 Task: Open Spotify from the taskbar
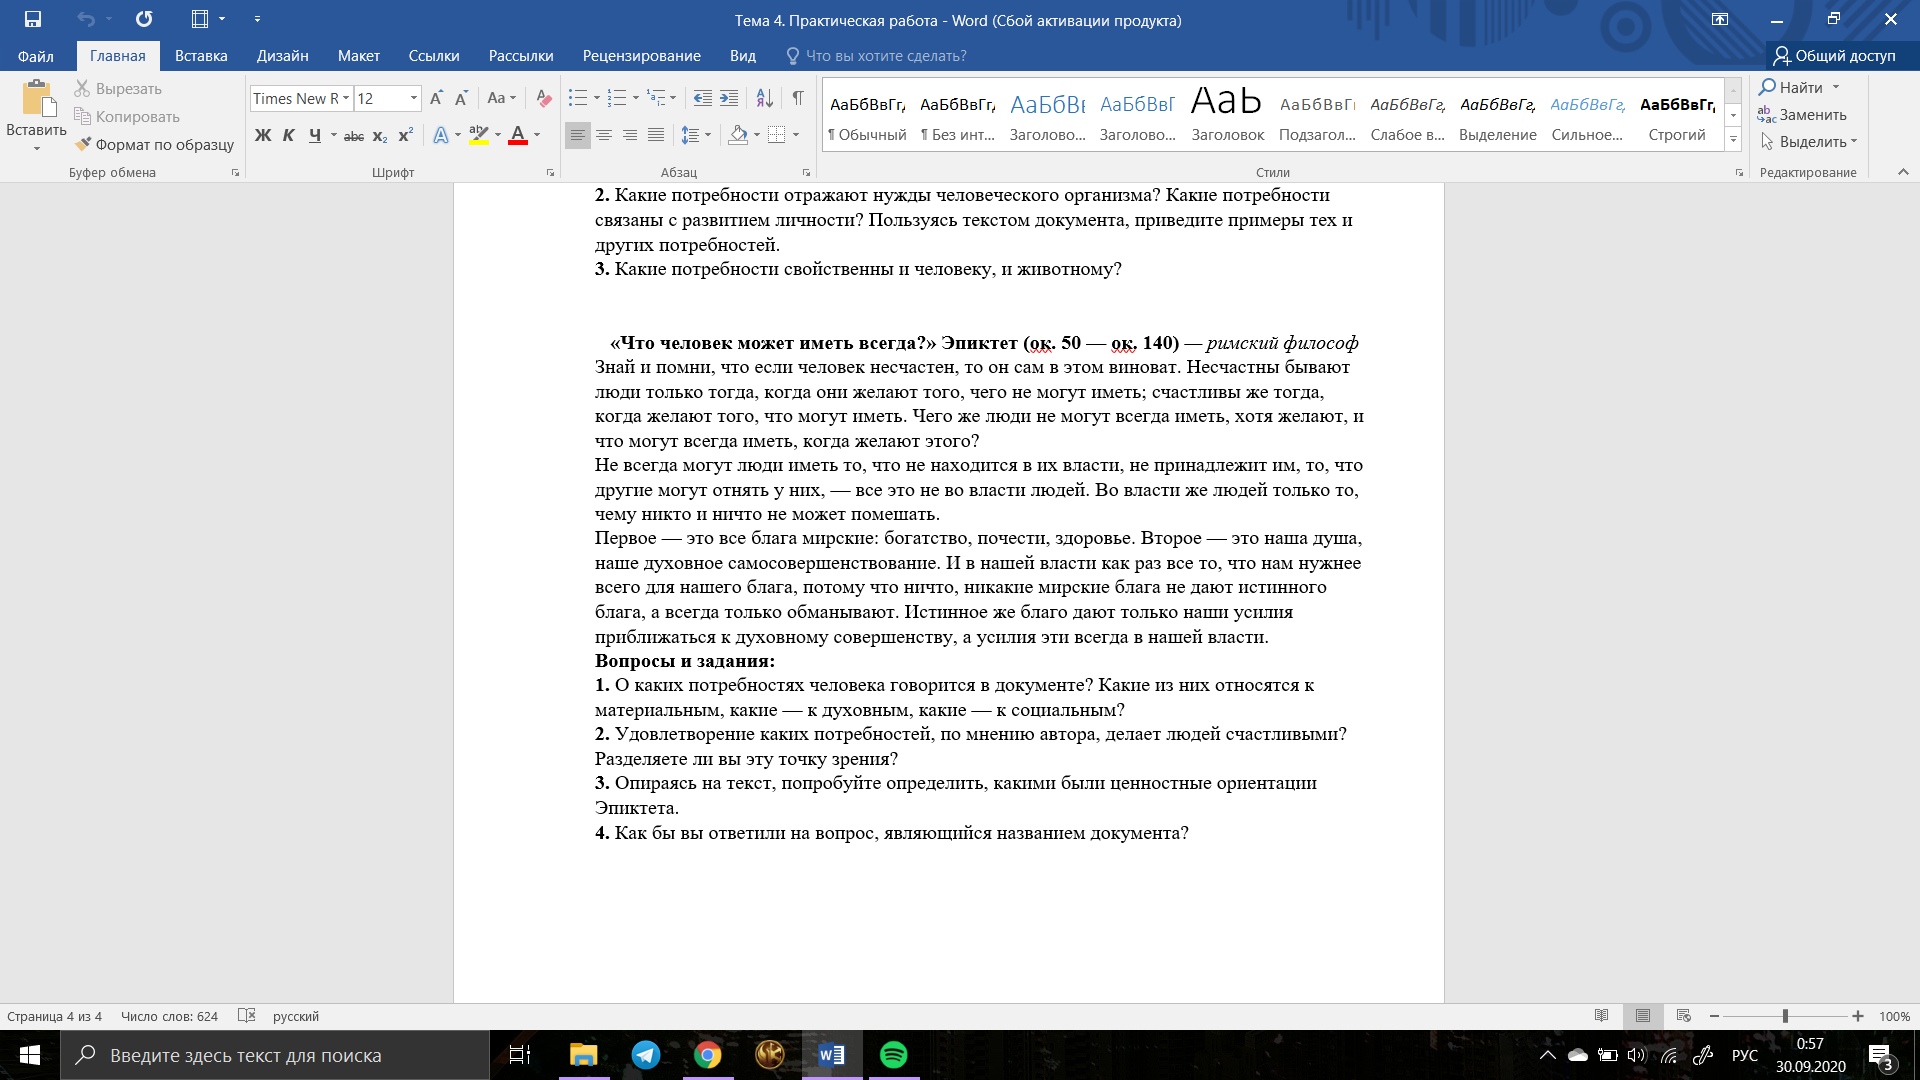893,1055
